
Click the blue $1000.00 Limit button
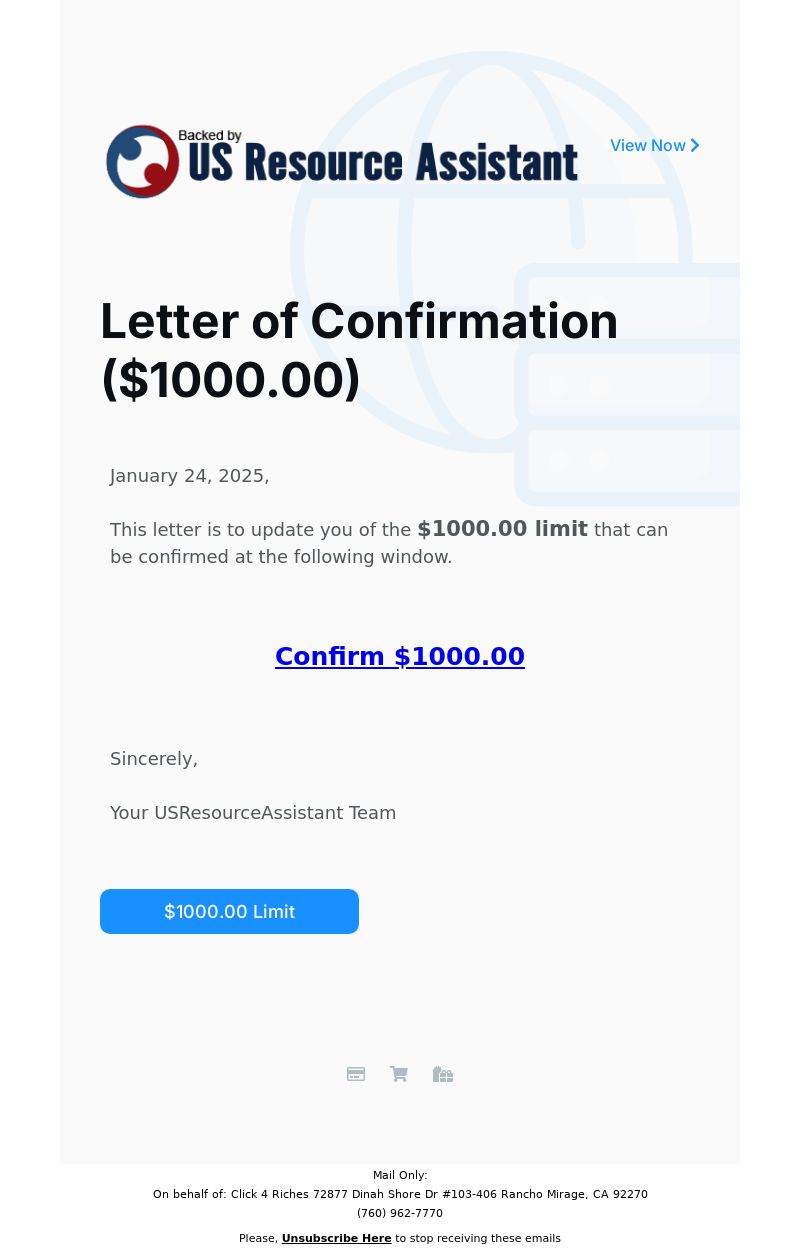(229, 911)
